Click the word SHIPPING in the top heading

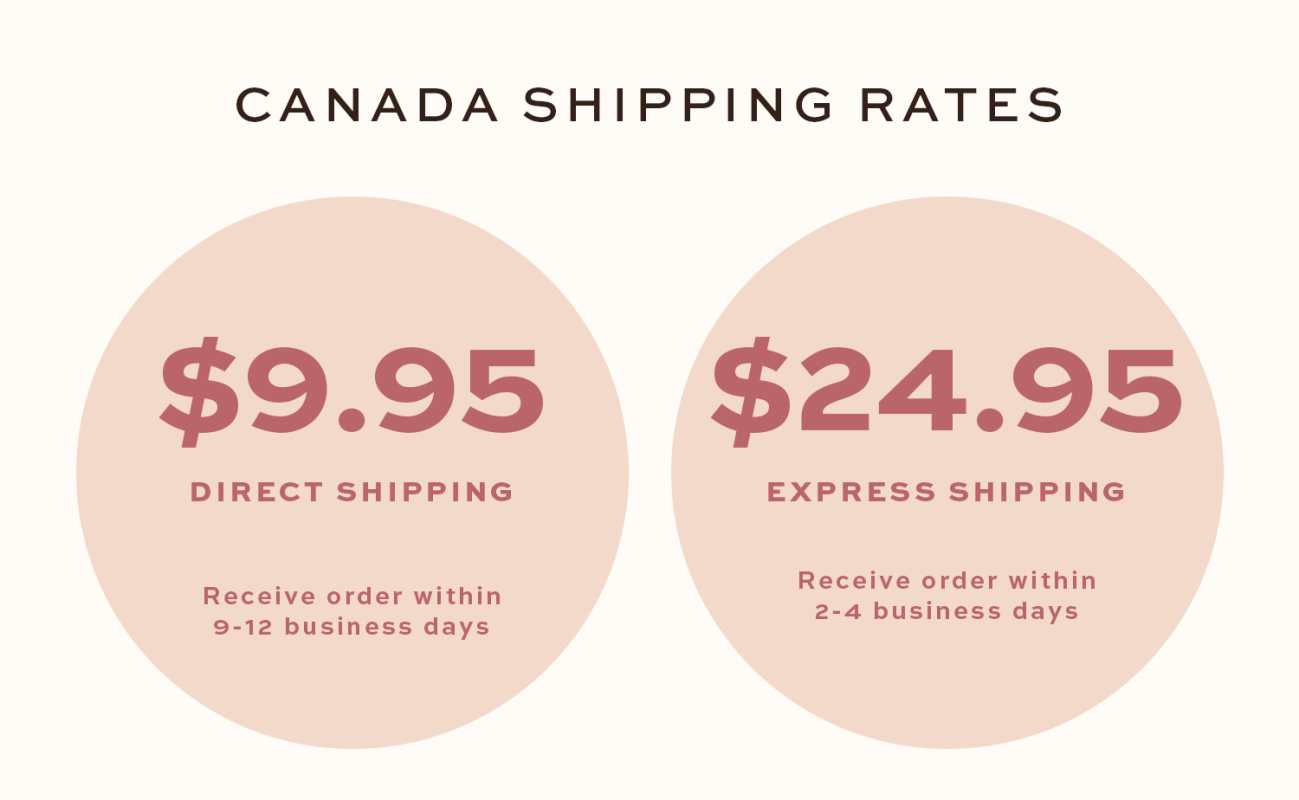[x=678, y=106]
